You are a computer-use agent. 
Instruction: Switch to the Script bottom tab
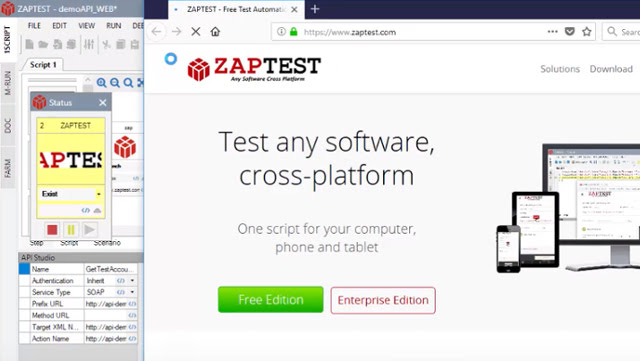point(69,243)
